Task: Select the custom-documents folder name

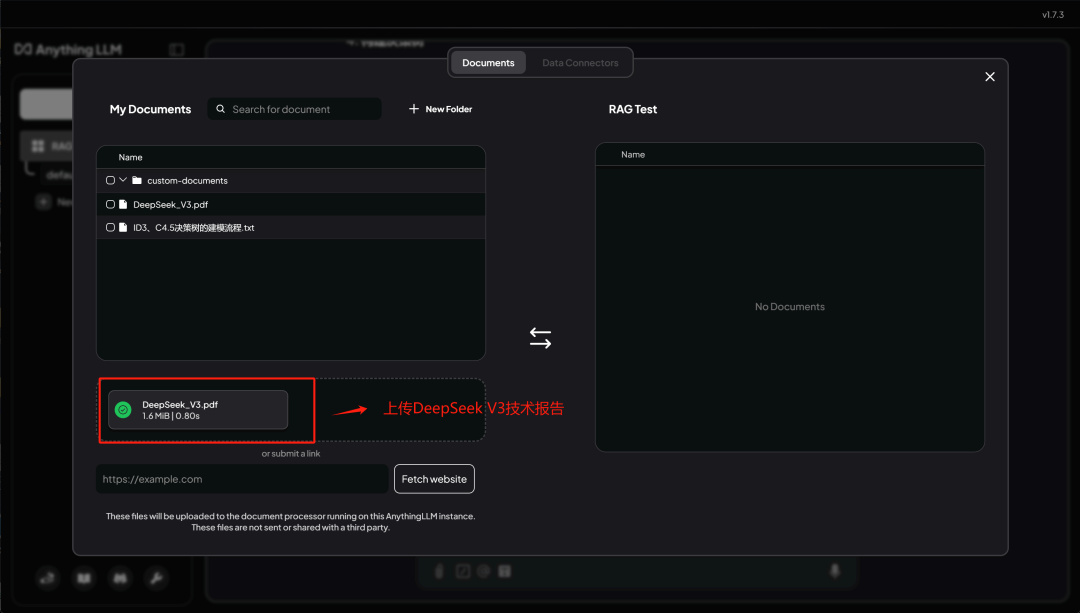Action: pyautogui.click(x=187, y=180)
